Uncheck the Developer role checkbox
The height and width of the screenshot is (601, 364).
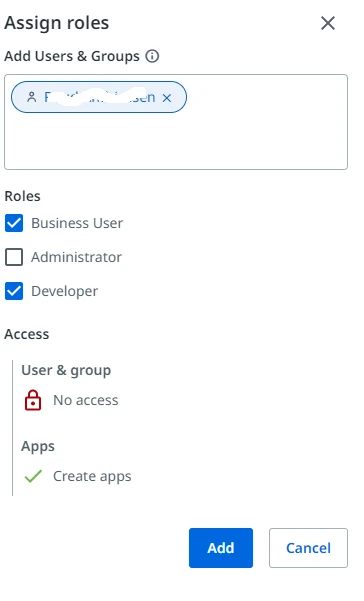point(14,291)
